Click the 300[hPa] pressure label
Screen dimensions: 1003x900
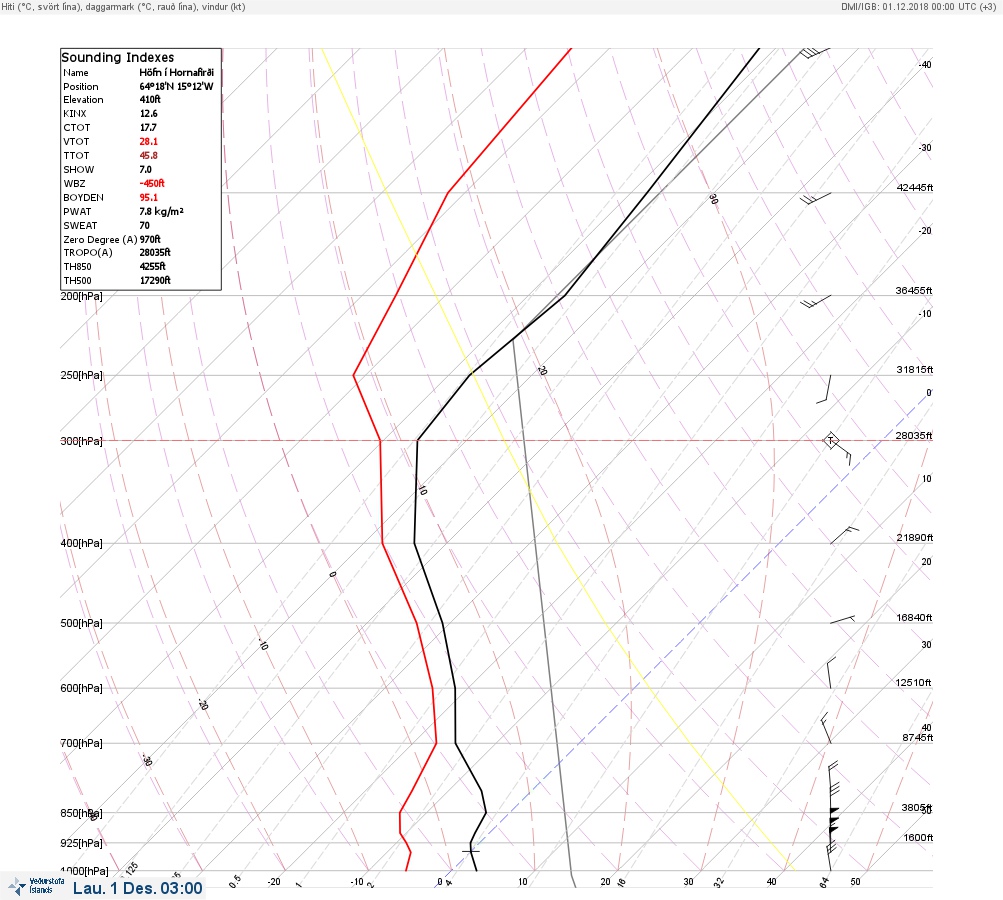point(81,441)
